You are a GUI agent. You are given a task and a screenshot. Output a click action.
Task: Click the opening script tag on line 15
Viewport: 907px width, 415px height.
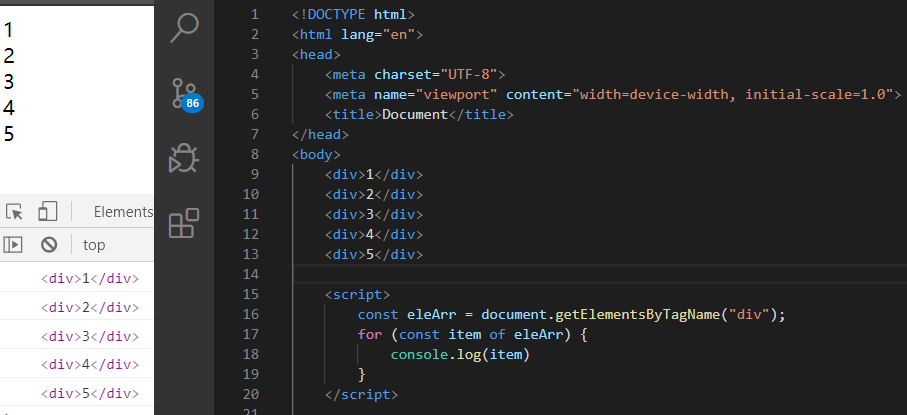[357, 295]
